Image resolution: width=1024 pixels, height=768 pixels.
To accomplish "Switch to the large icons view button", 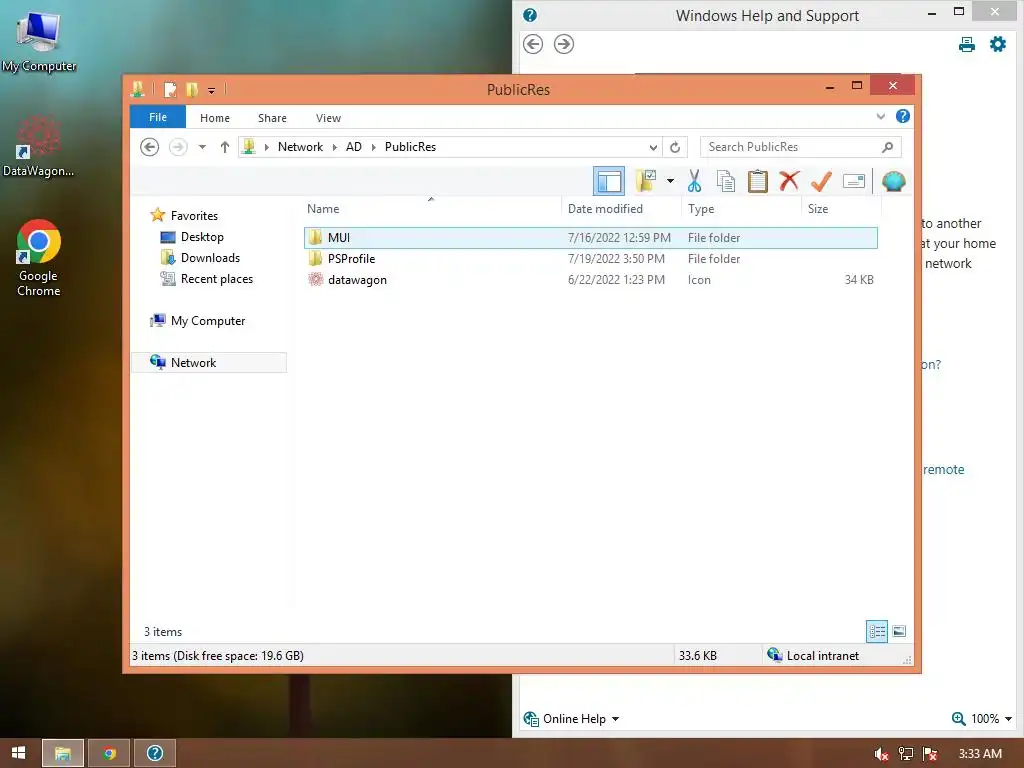I will [x=899, y=631].
